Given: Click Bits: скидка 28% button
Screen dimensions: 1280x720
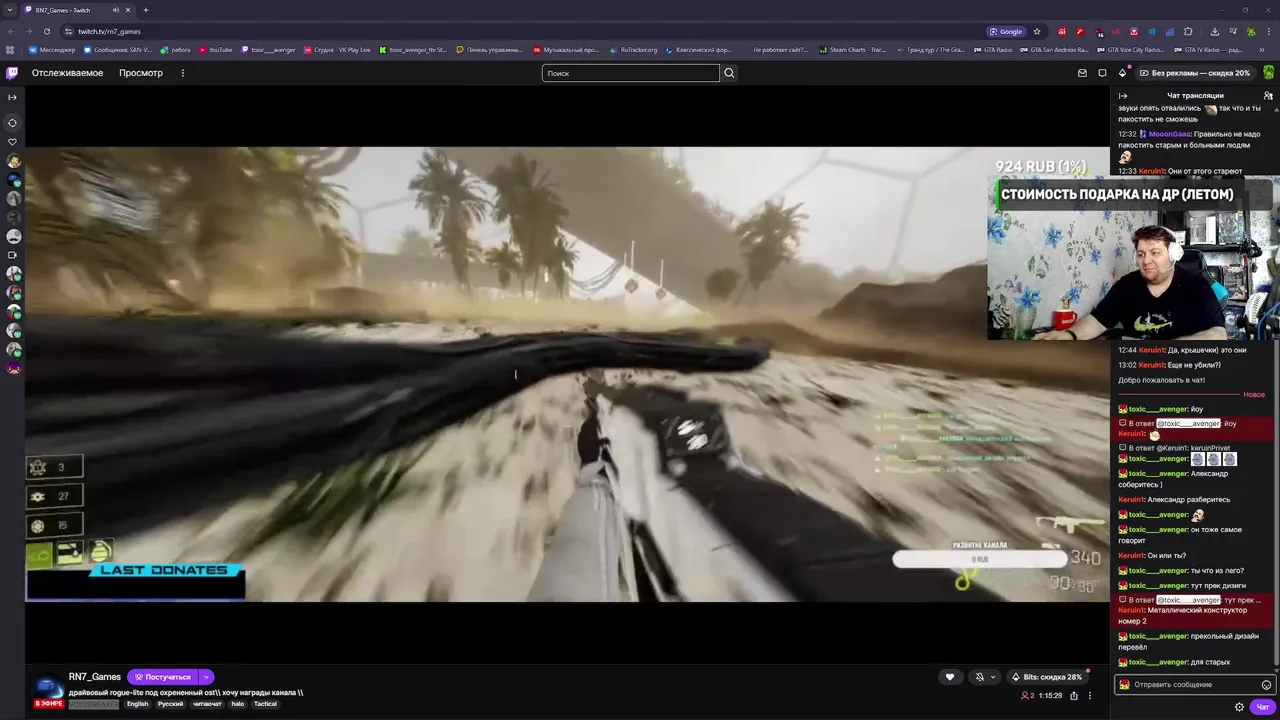Looking at the screenshot, I should 1046,677.
